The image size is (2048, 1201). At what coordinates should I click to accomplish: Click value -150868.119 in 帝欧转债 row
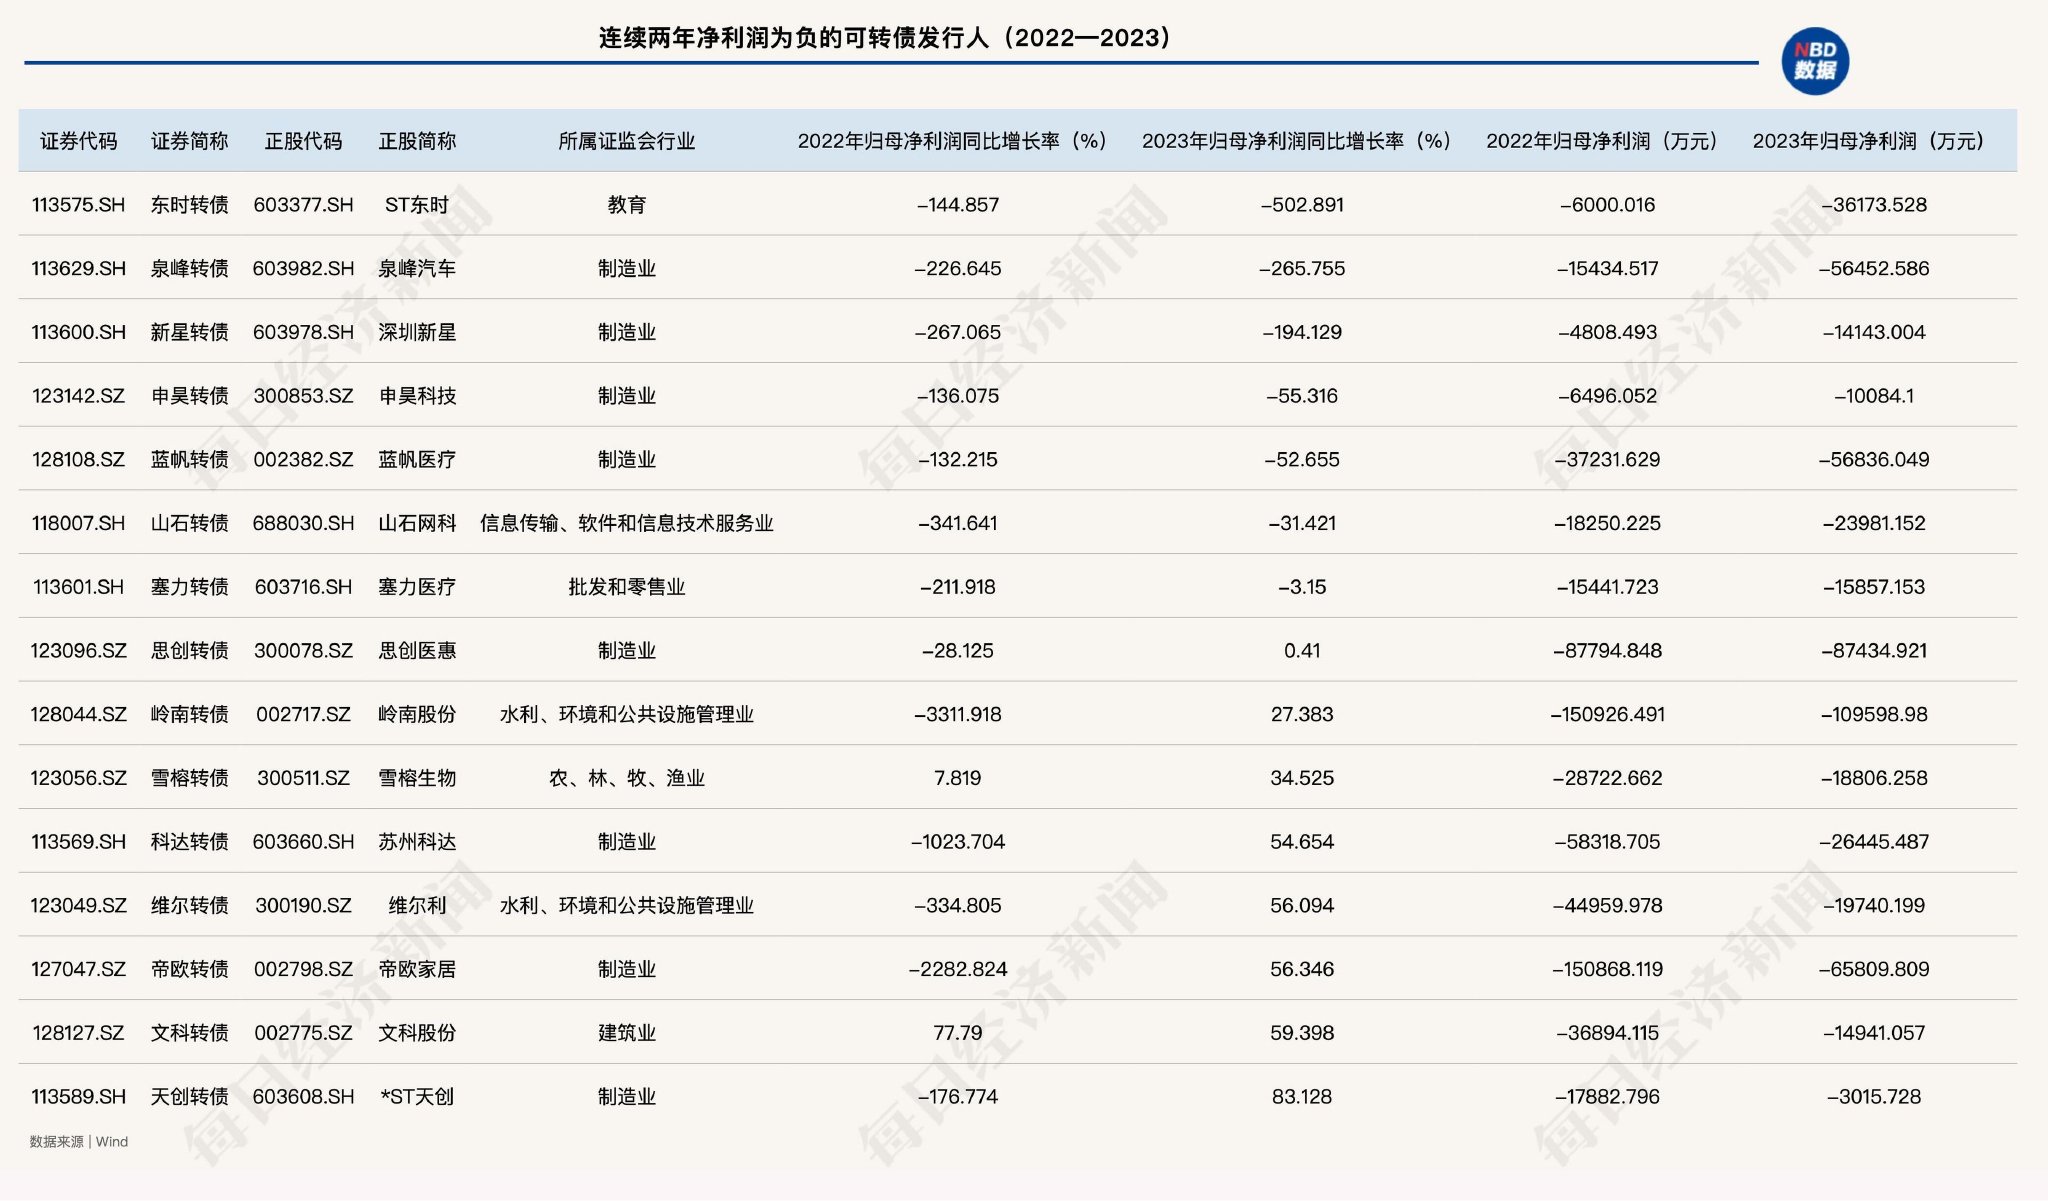(1607, 969)
